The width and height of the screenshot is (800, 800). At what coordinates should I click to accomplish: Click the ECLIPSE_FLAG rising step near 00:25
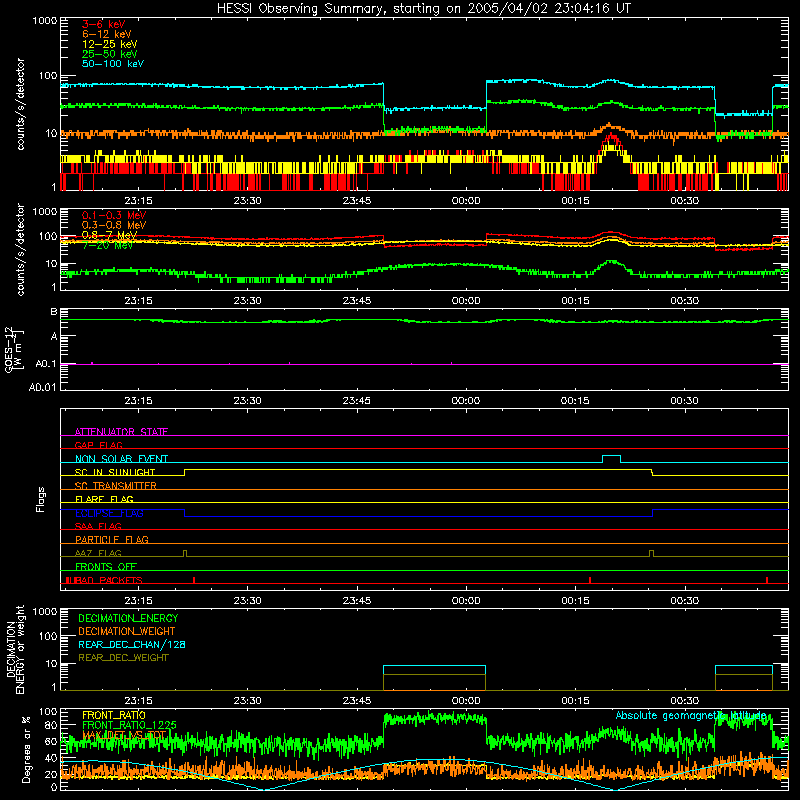pos(653,513)
